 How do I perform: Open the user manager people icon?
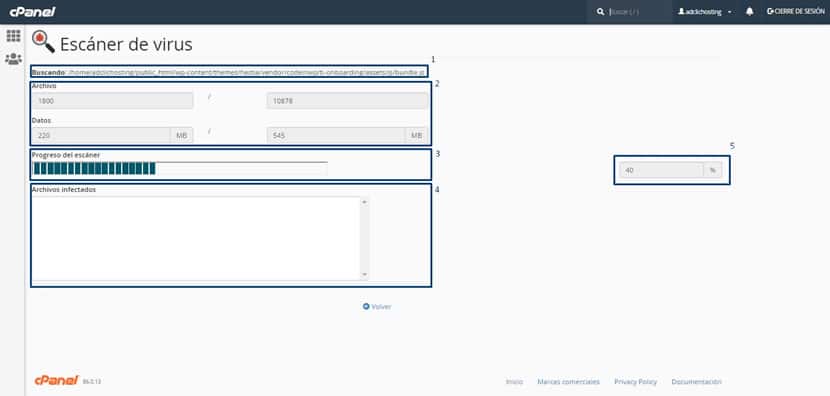point(13,59)
